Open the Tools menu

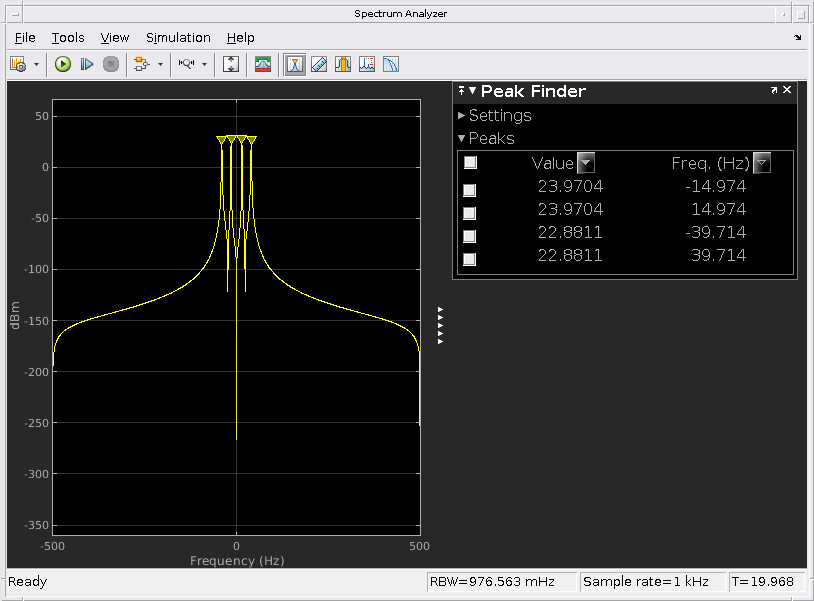[x=68, y=38]
